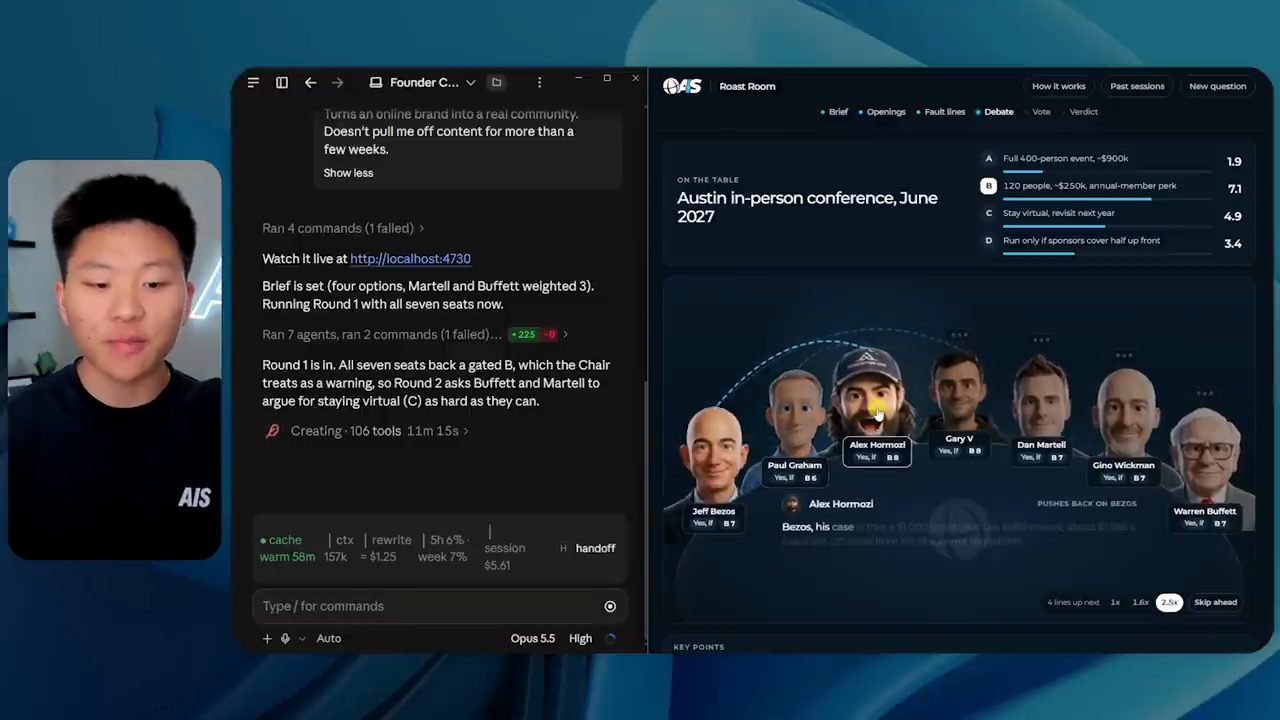Set playback speed to 1x
1280x720 pixels.
pos(1115,602)
